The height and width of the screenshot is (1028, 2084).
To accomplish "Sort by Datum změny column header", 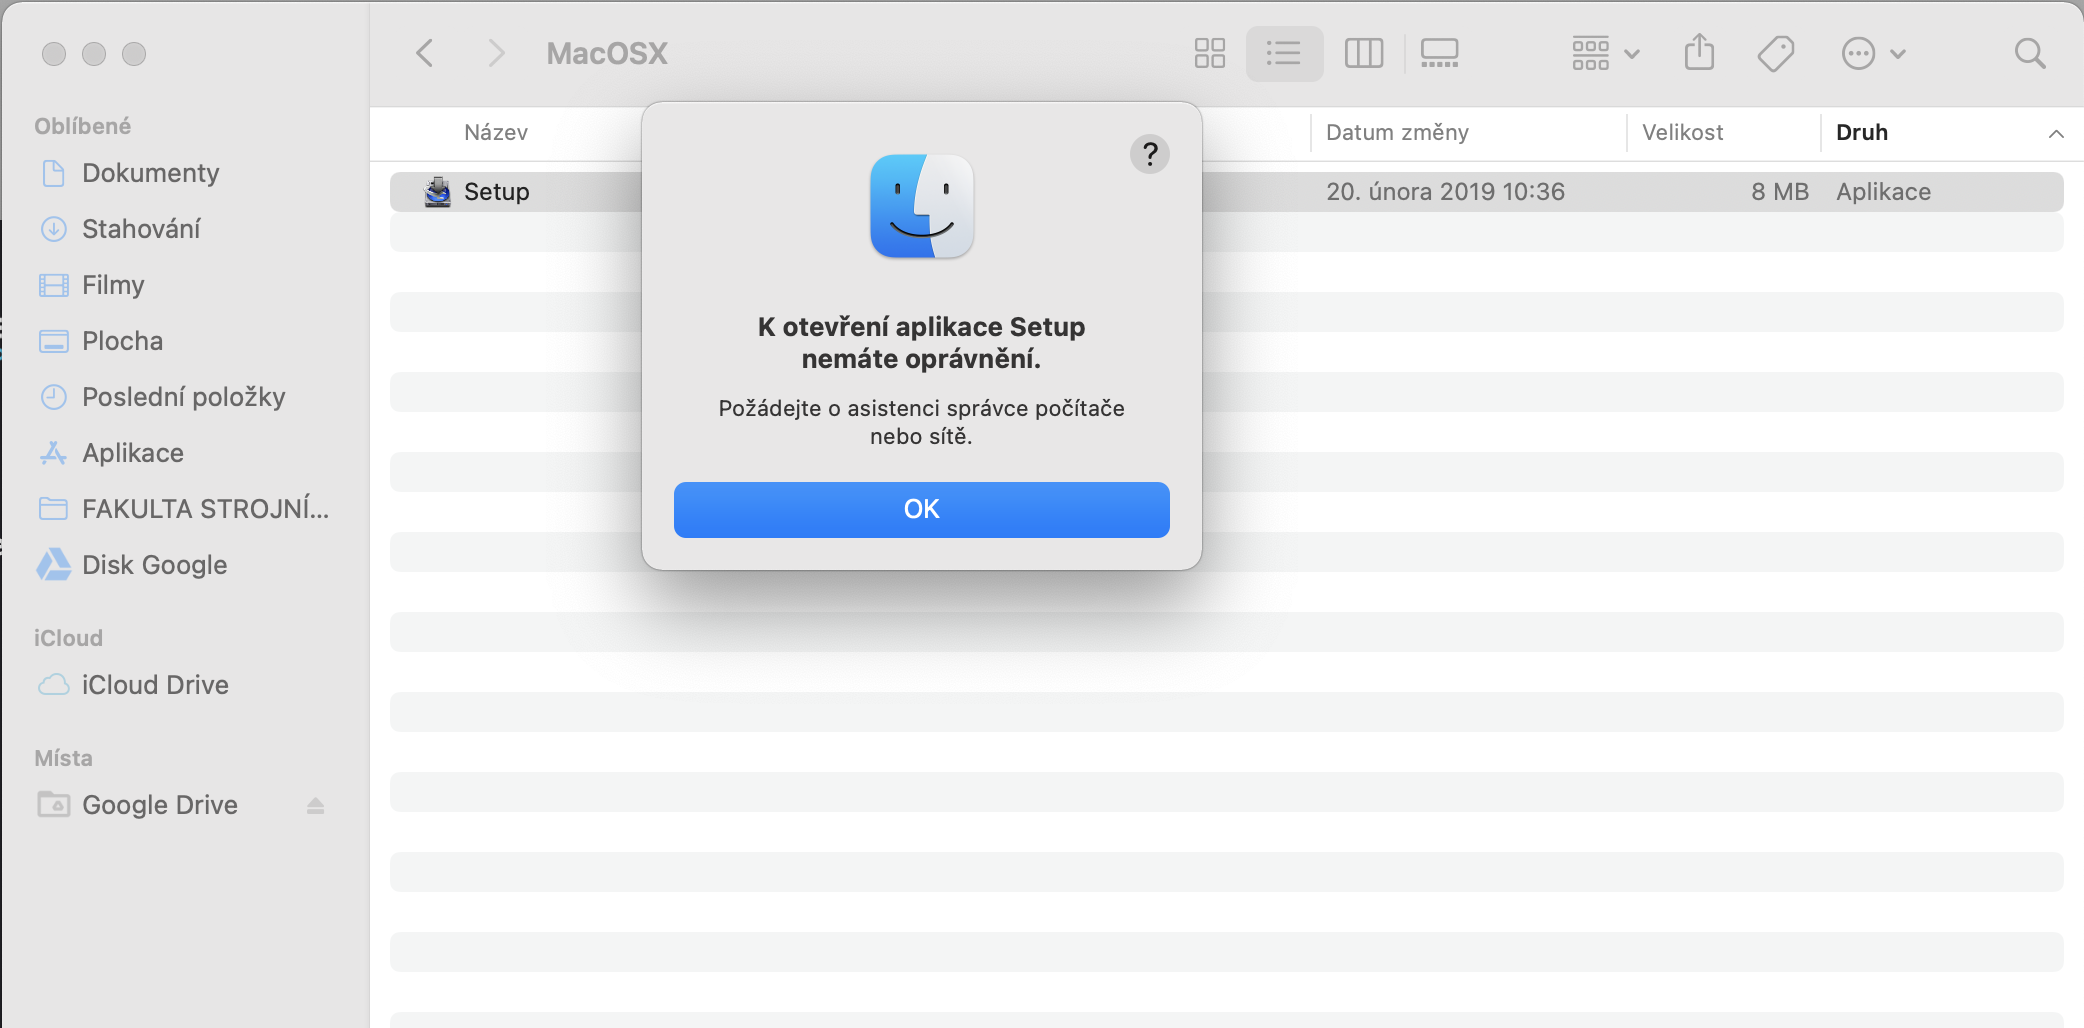I will [x=1397, y=133].
